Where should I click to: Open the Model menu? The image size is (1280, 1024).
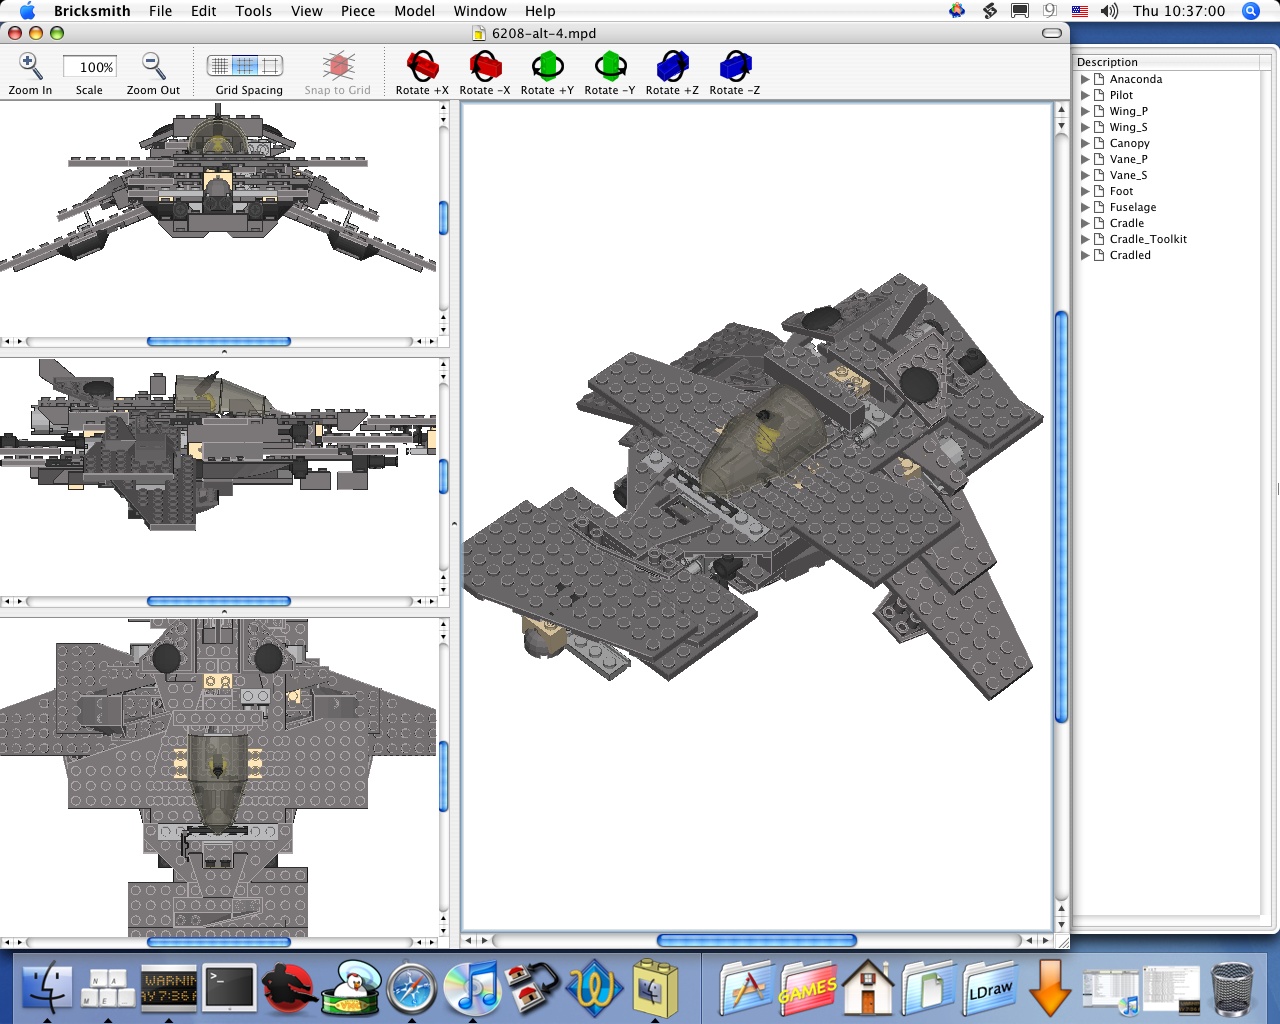[414, 11]
